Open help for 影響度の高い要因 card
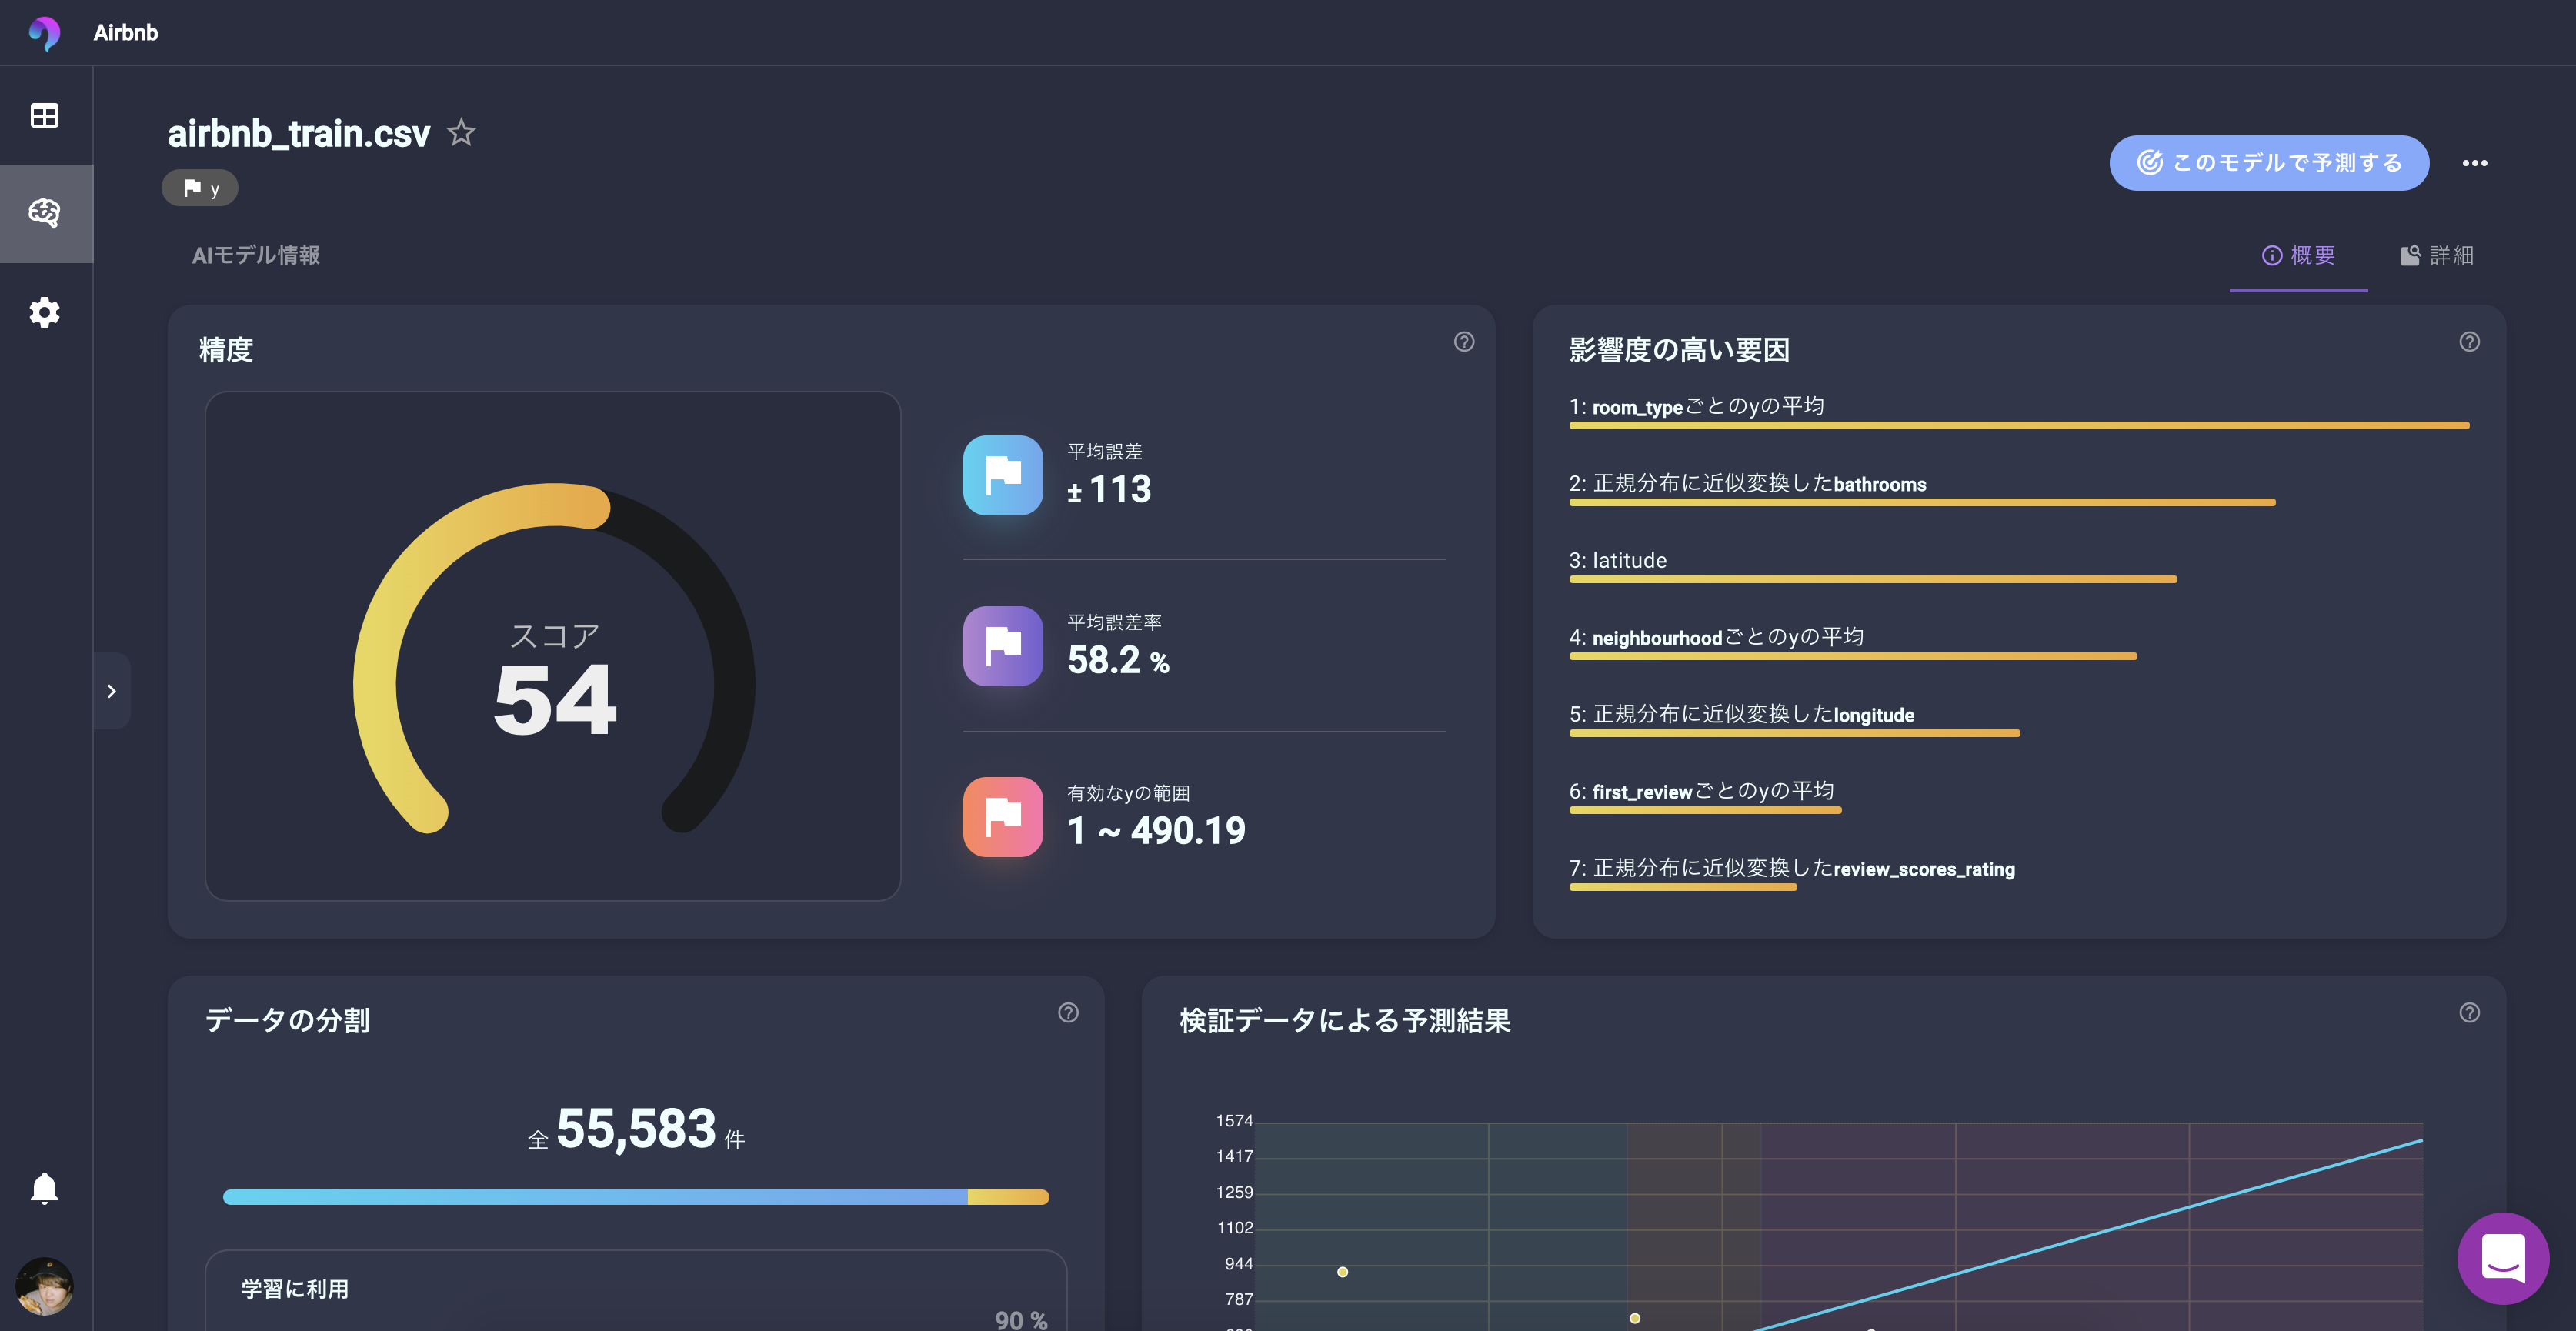Image resolution: width=2576 pixels, height=1331 pixels. [x=2469, y=342]
